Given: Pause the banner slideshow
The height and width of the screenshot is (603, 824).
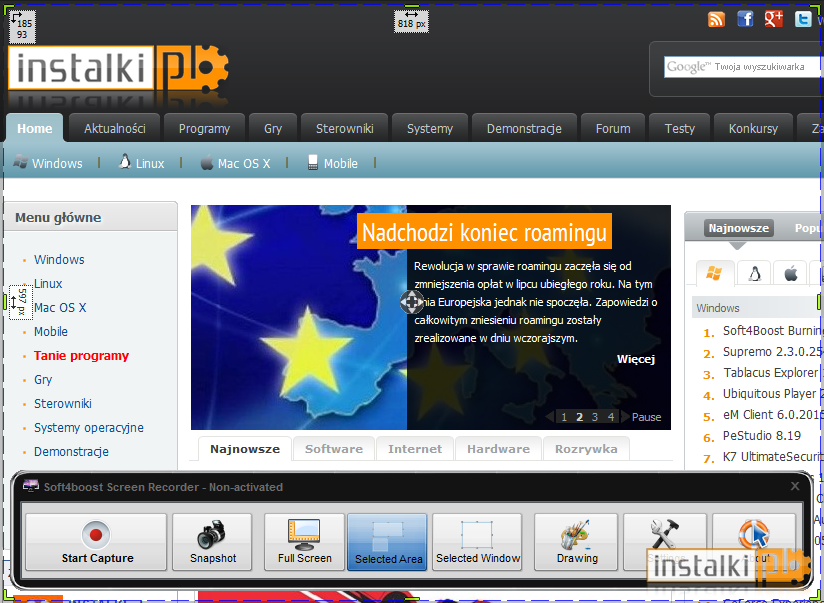Looking at the screenshot, I should pyautogui.click(x=646, y=417).
